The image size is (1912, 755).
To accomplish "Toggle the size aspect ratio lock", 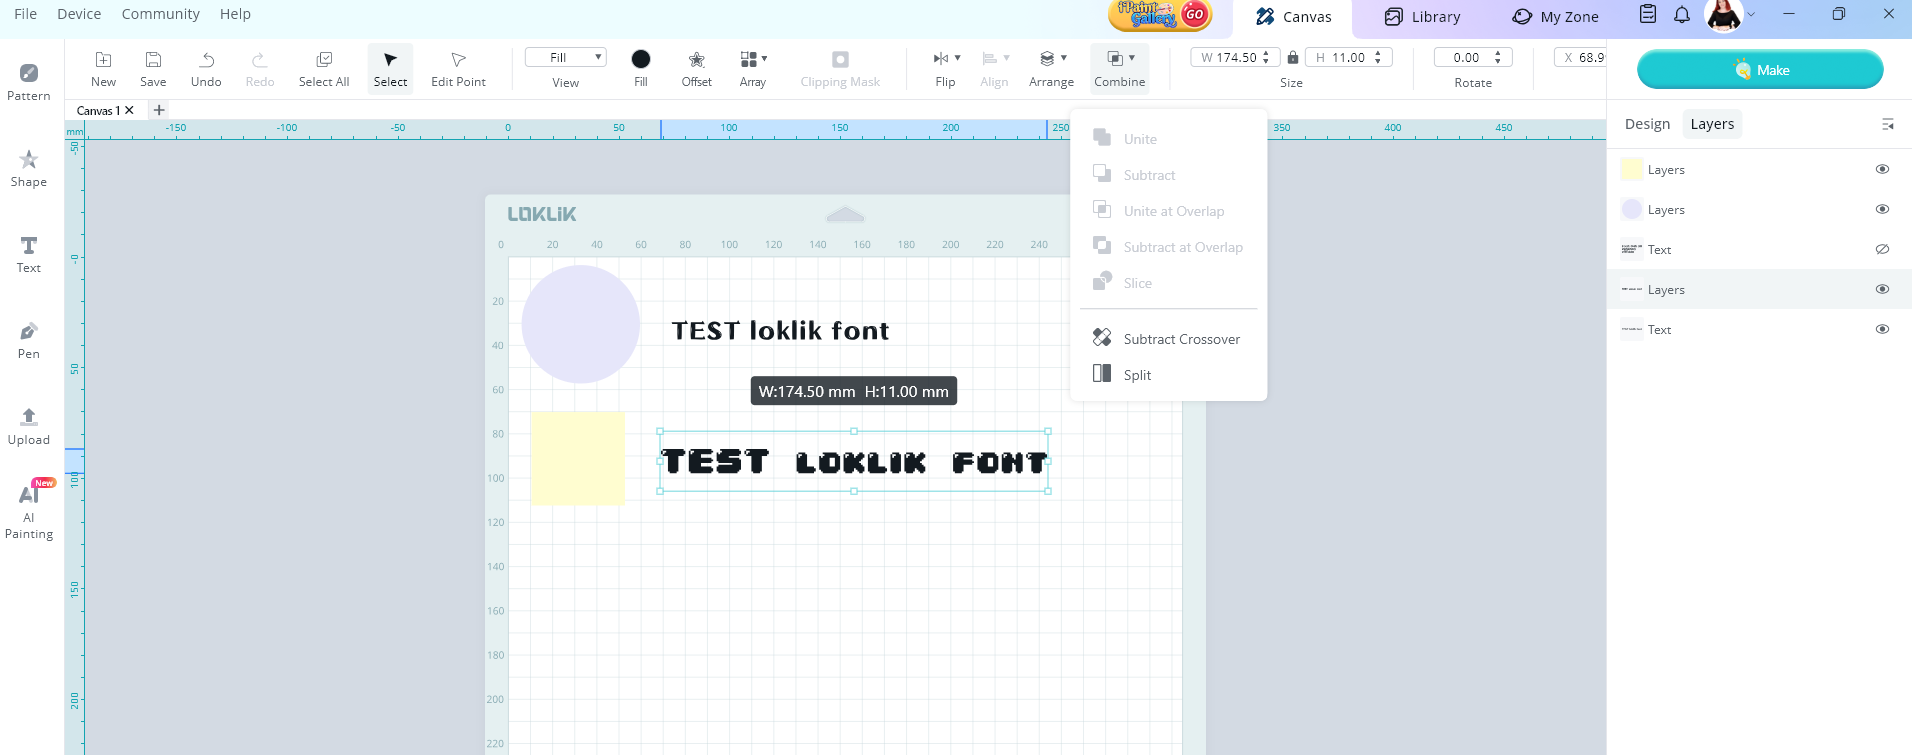I will pyautogui.click(x=1293, y=58).
